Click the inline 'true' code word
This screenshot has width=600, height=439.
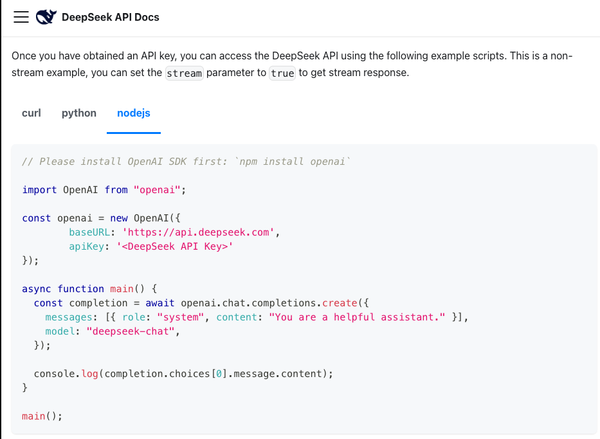(282, 73)
